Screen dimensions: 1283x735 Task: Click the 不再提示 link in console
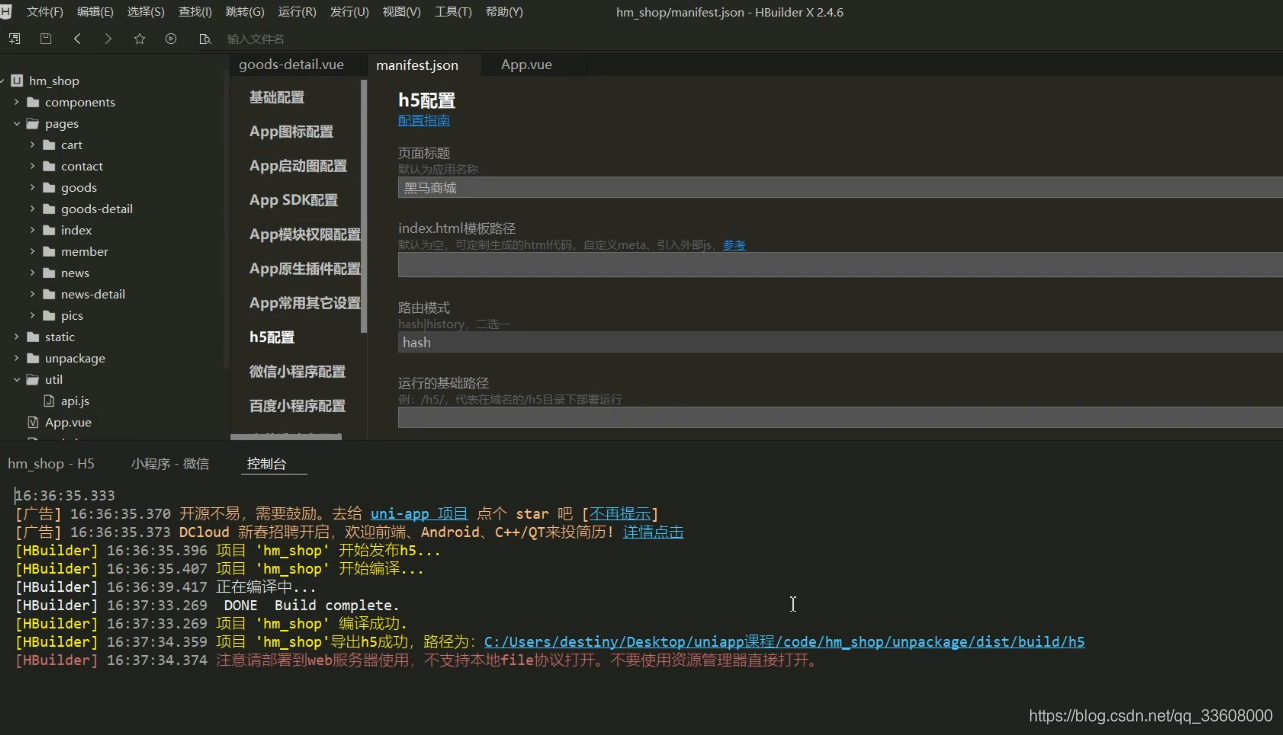coord(619,514)
